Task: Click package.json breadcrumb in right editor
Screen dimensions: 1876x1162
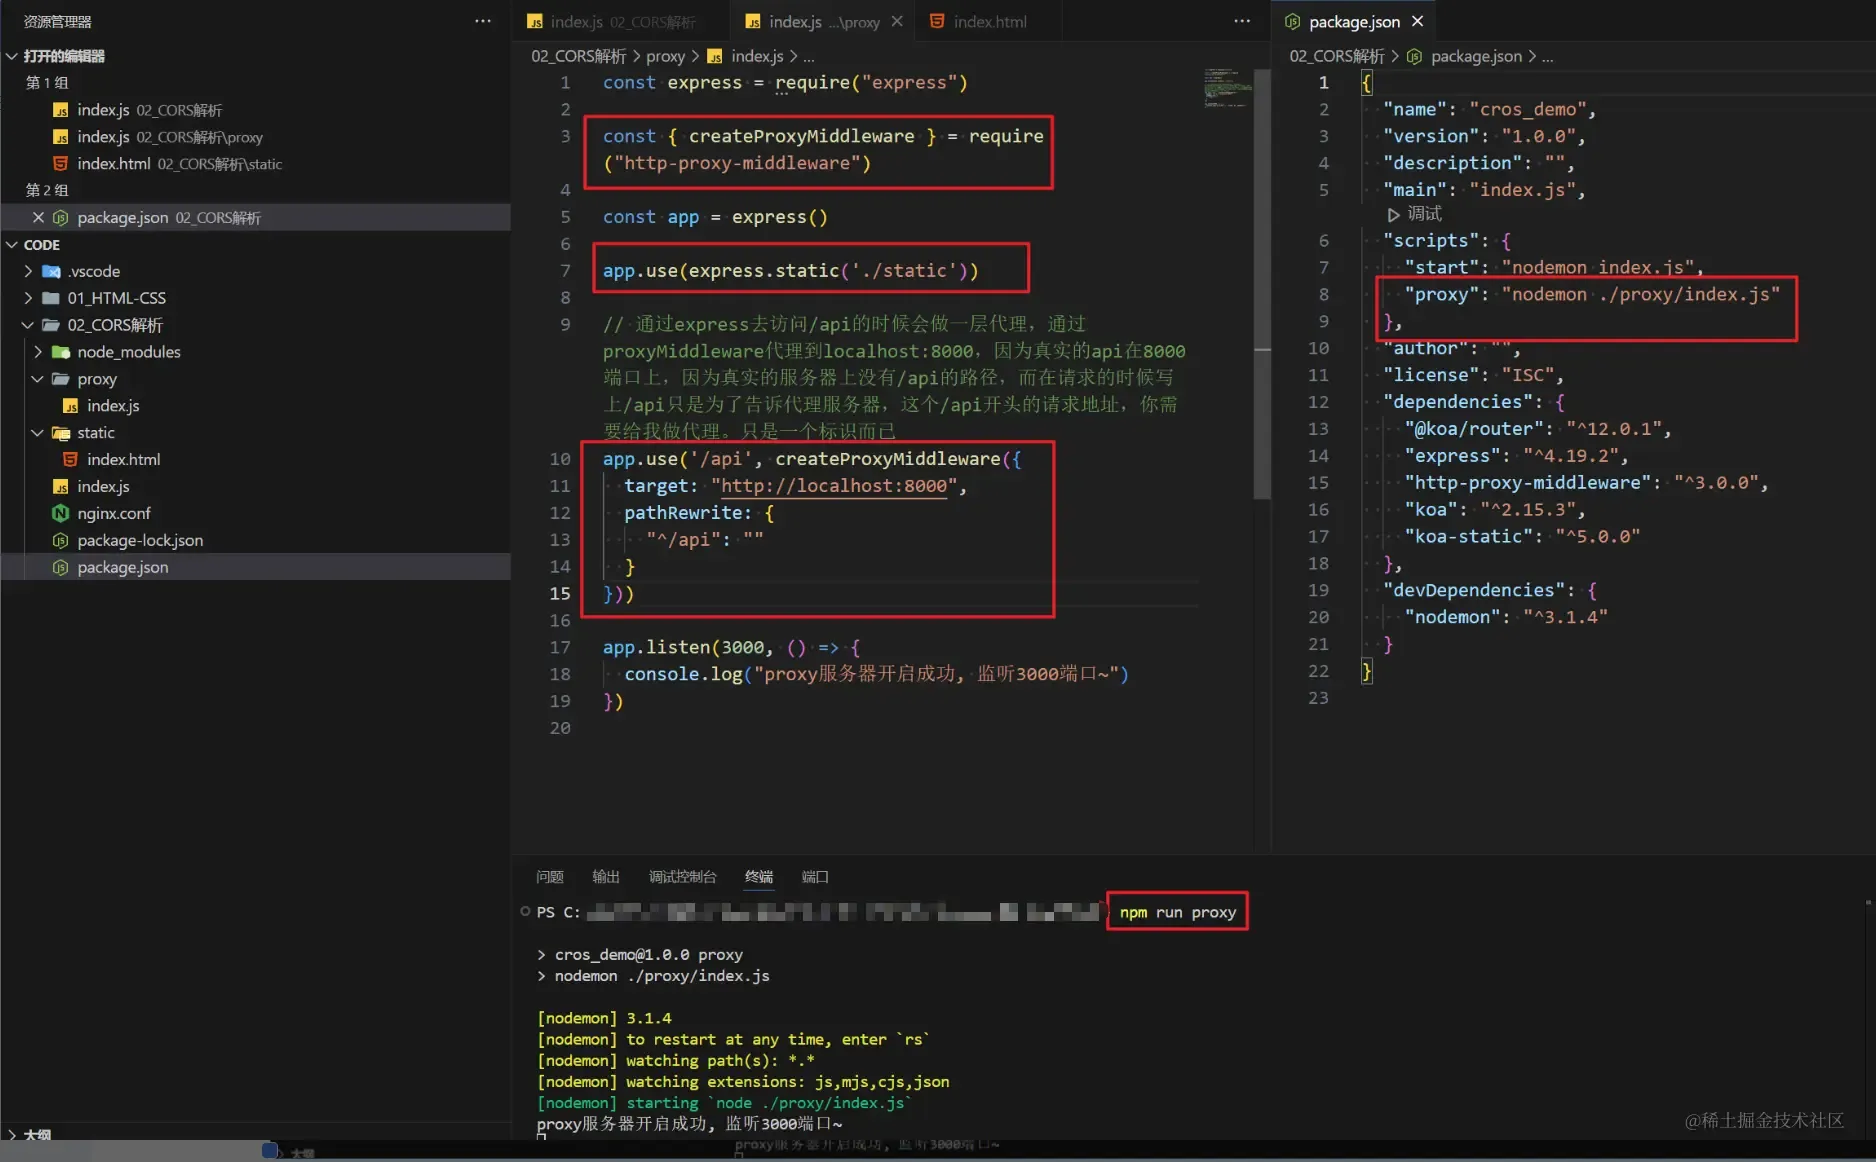Action: [1476, 57]
